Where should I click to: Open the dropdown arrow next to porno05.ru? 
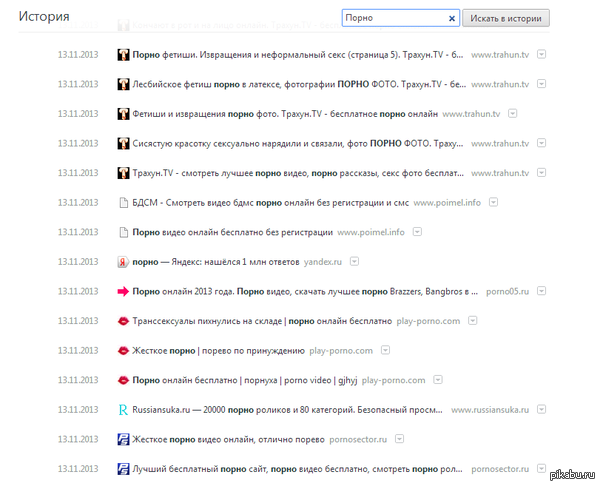click(541, 291)
